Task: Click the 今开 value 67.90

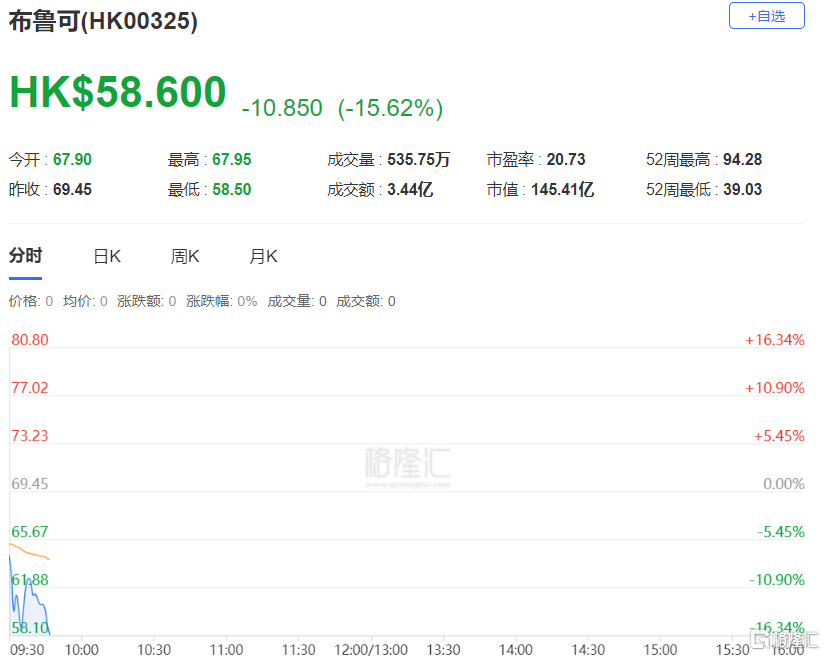Action: (72, 159)
